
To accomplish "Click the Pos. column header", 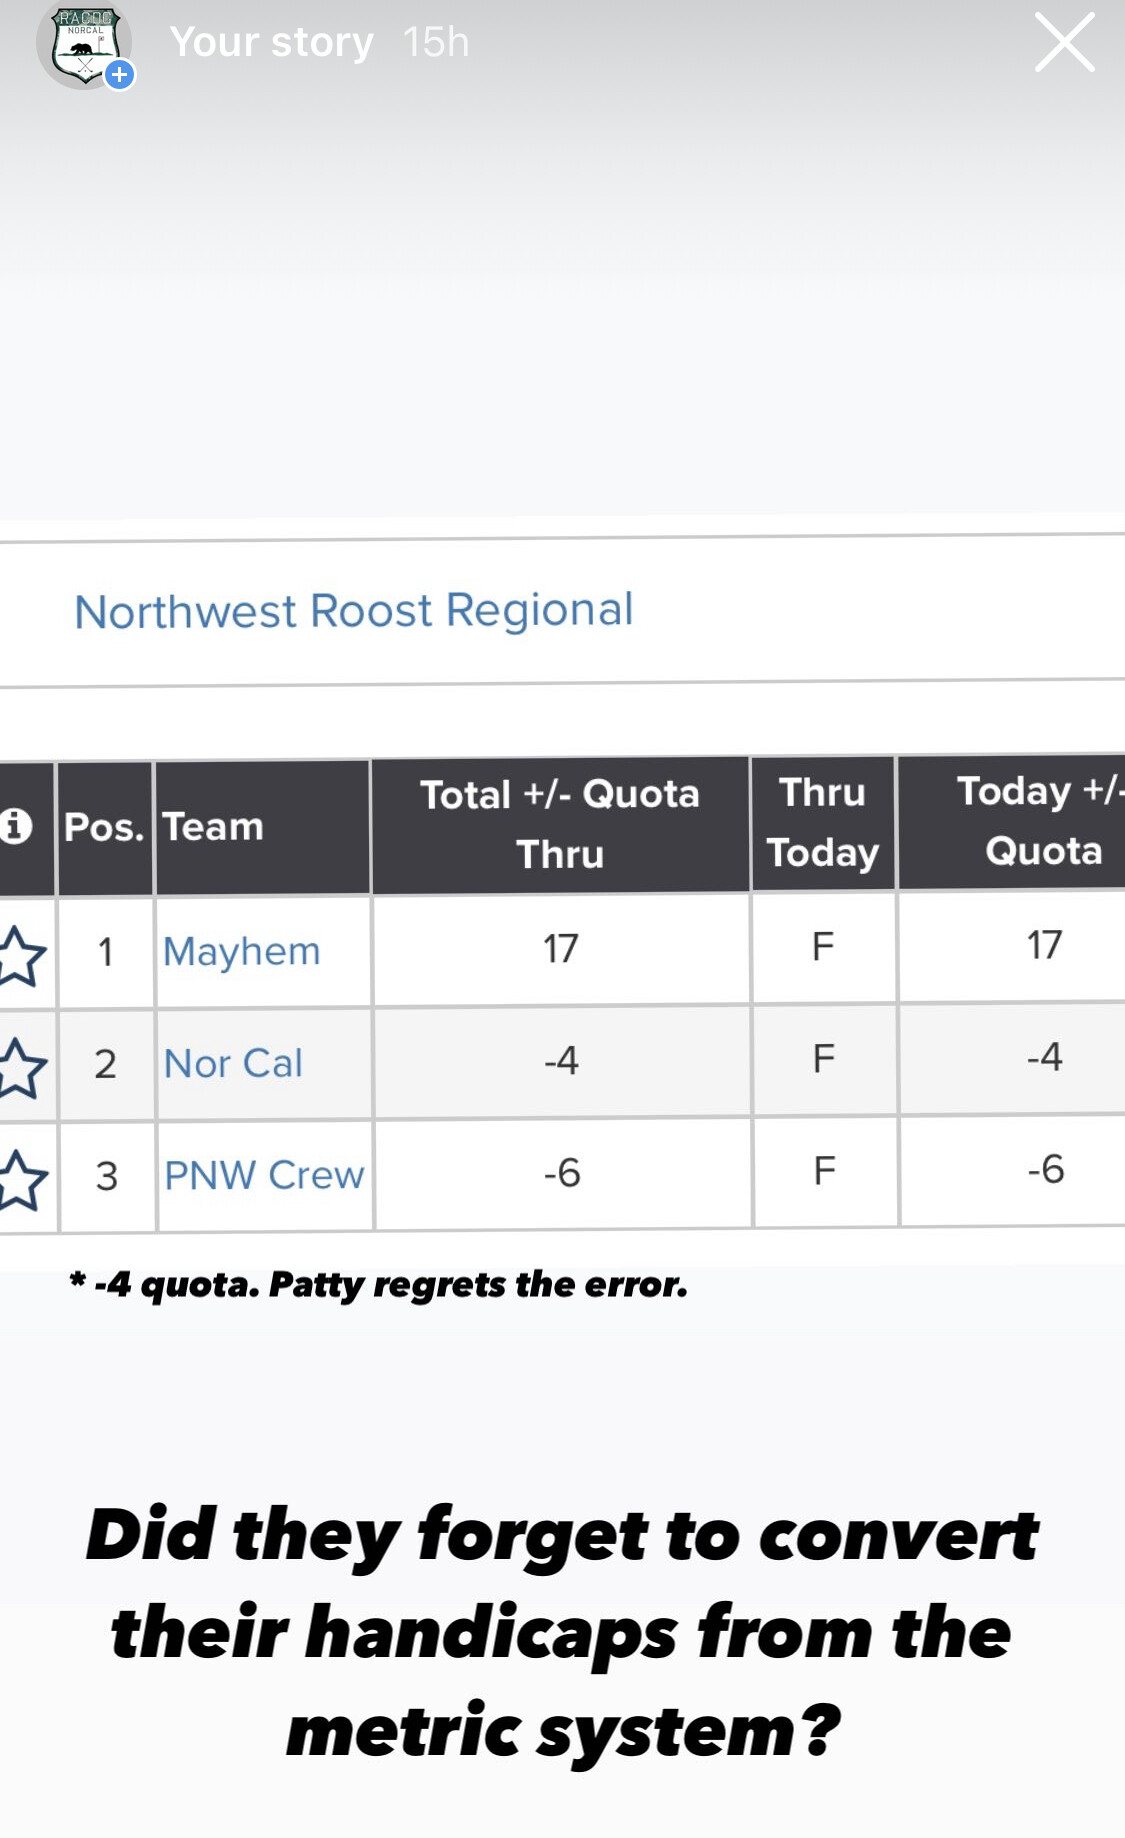I will pyautogui.click(x=104, y=827).
